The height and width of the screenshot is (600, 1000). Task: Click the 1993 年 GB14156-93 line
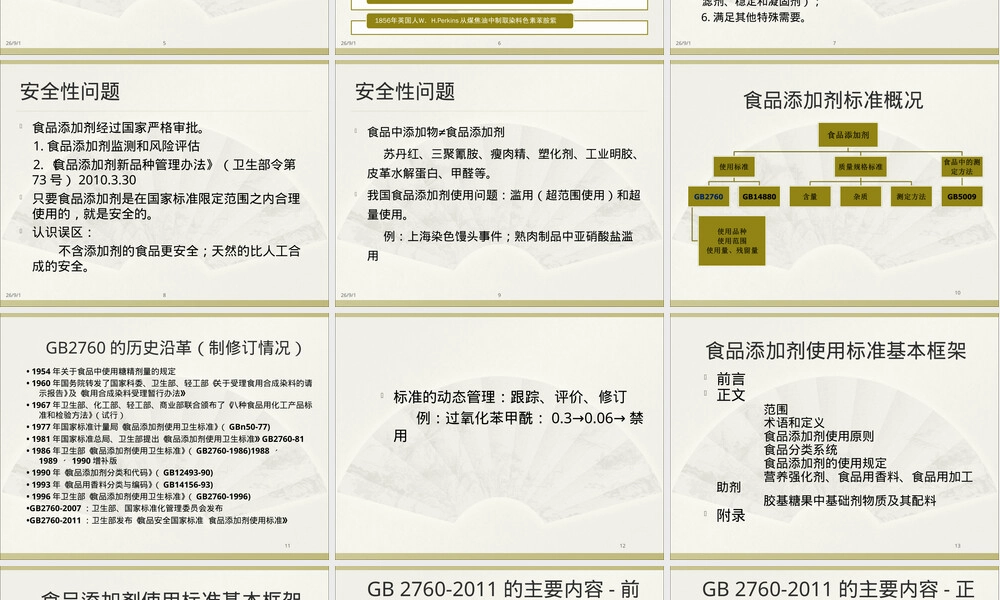pos(121,485)
